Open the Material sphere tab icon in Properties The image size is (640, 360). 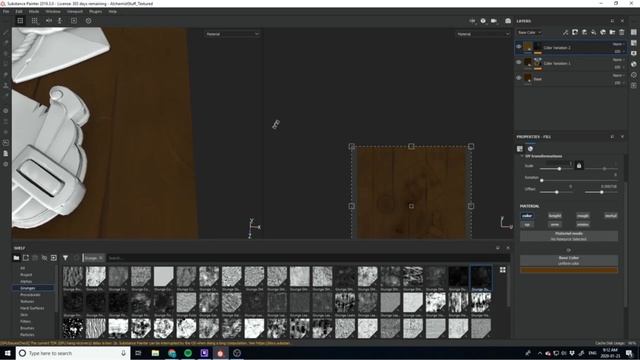(530, 149)
